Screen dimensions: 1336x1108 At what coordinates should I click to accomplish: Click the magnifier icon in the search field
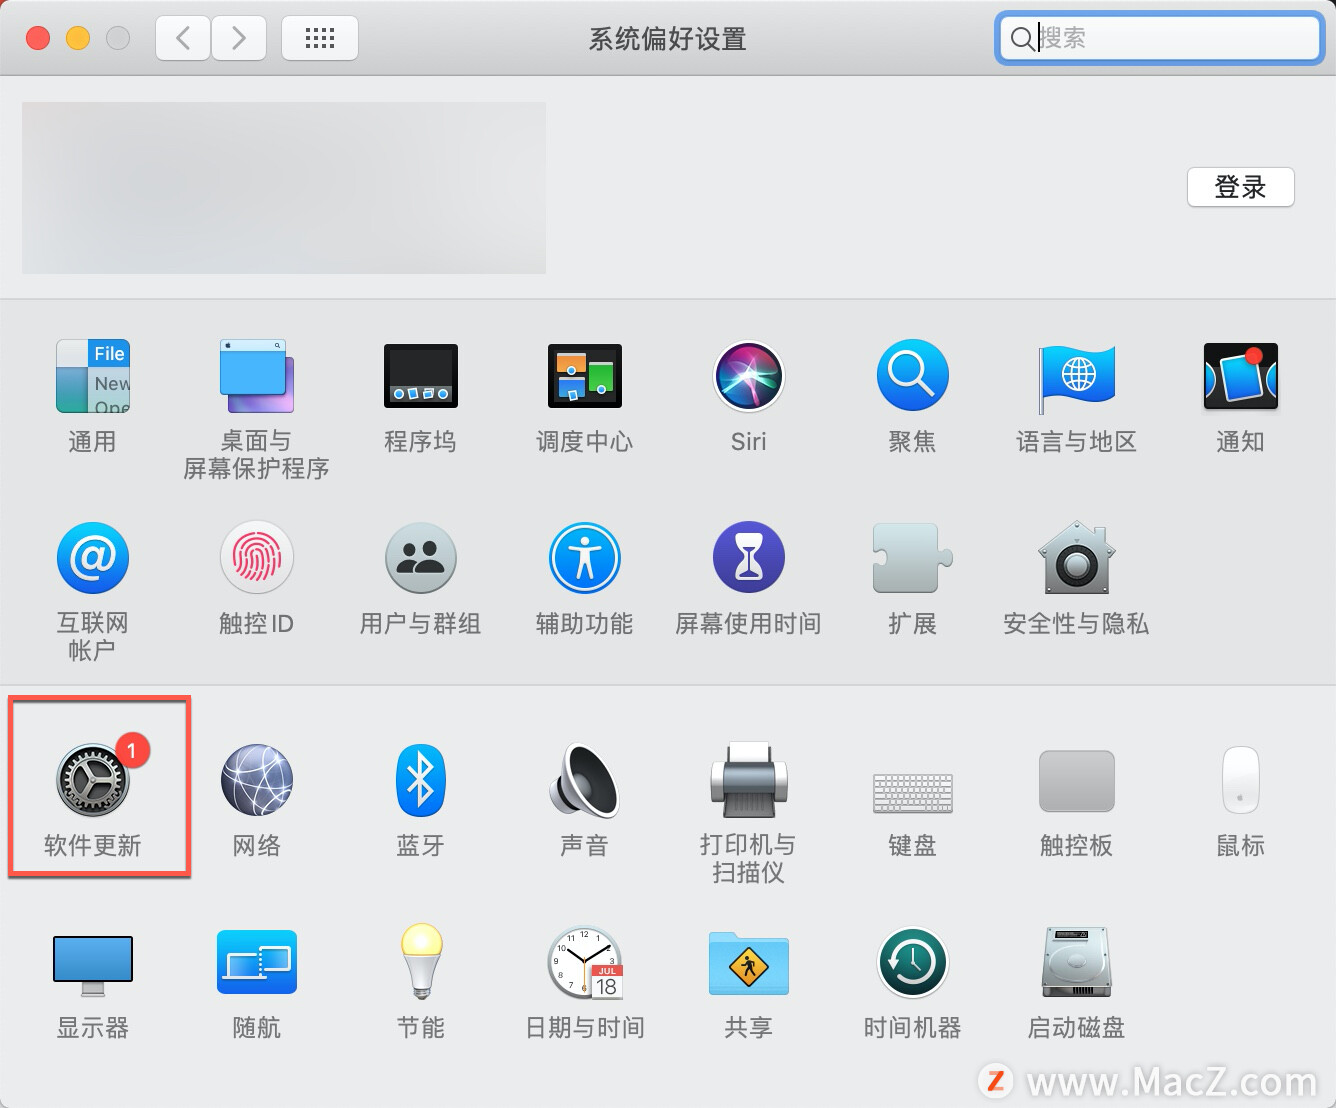coord(1022,38)
